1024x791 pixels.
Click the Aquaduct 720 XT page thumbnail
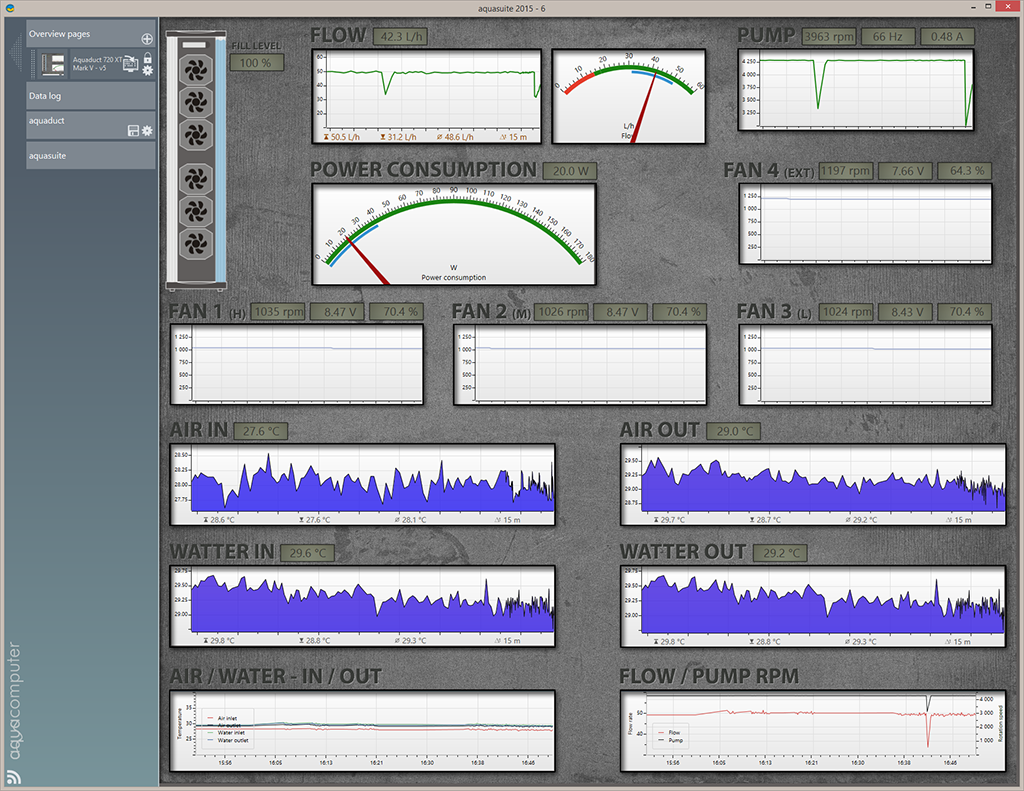52,64
